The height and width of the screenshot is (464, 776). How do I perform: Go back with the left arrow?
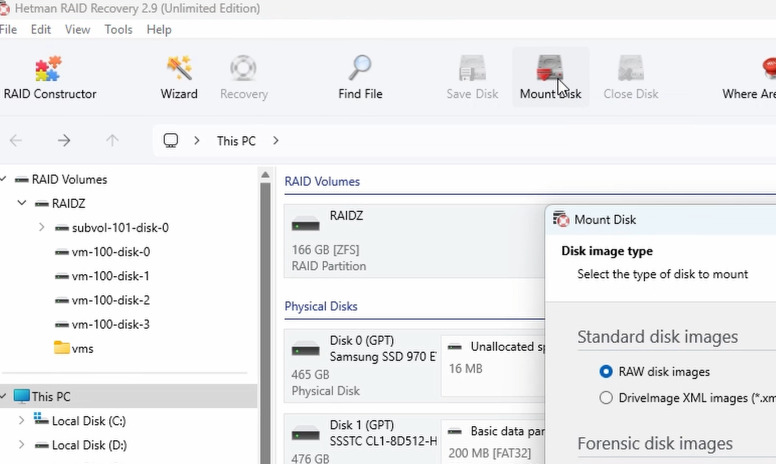click(x=16, y=141)
